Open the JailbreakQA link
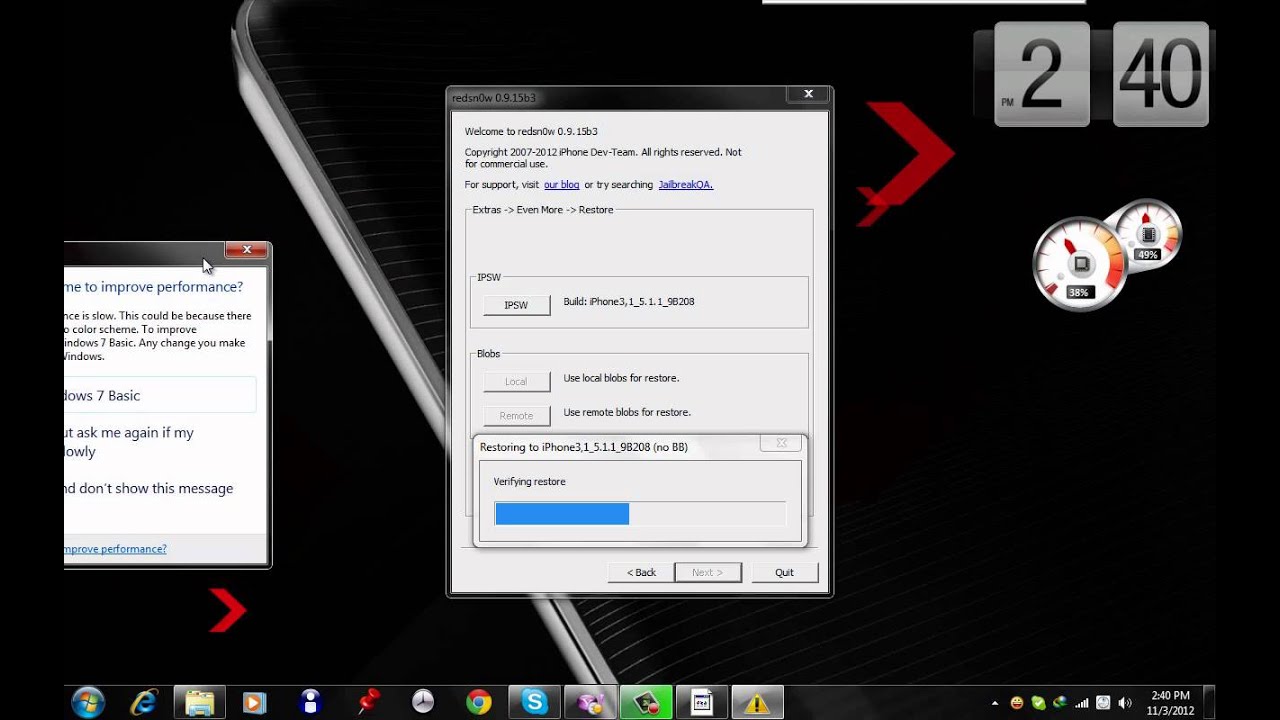The height and width of the screenshot is (720, 1280). pos(685,185)
